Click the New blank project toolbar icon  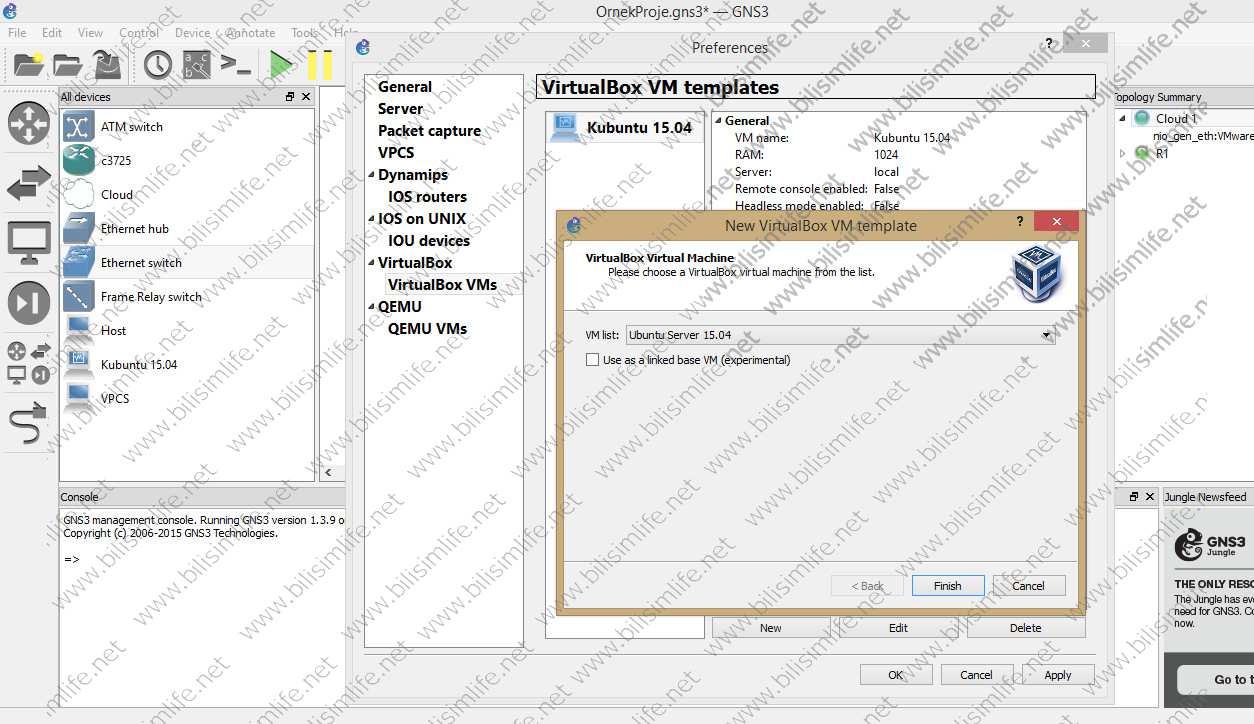pyautogui.click(x=28, y=65)
